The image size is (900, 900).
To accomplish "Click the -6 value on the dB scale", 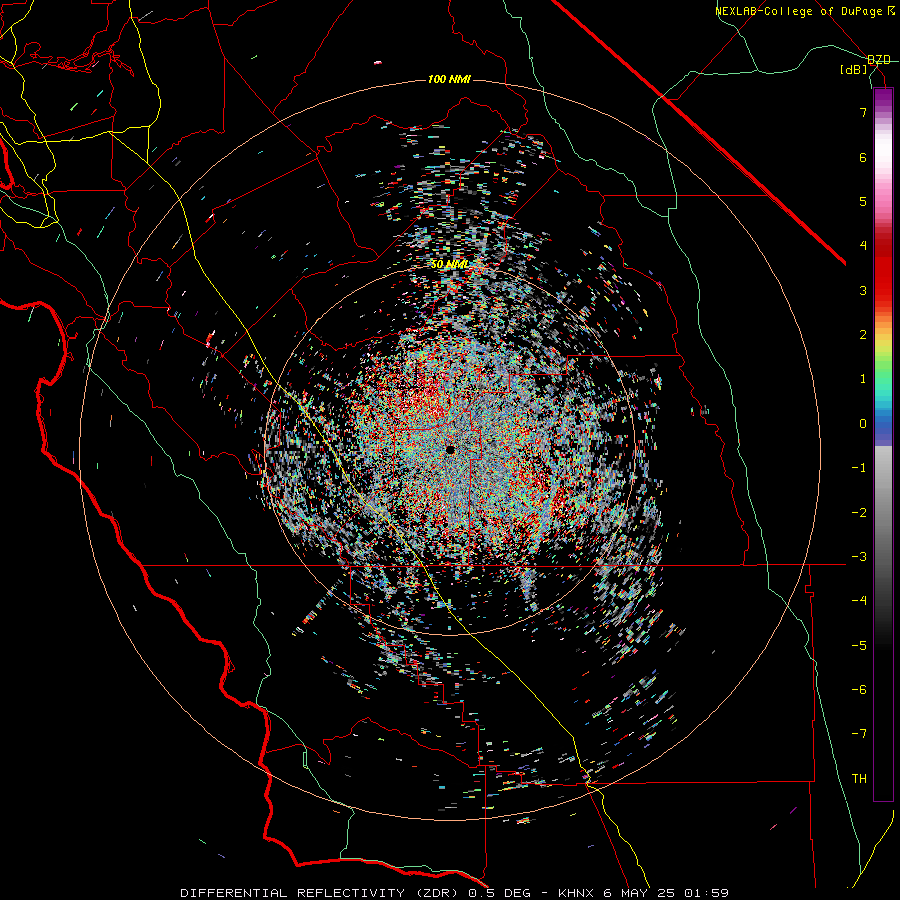I will (859, 690).
